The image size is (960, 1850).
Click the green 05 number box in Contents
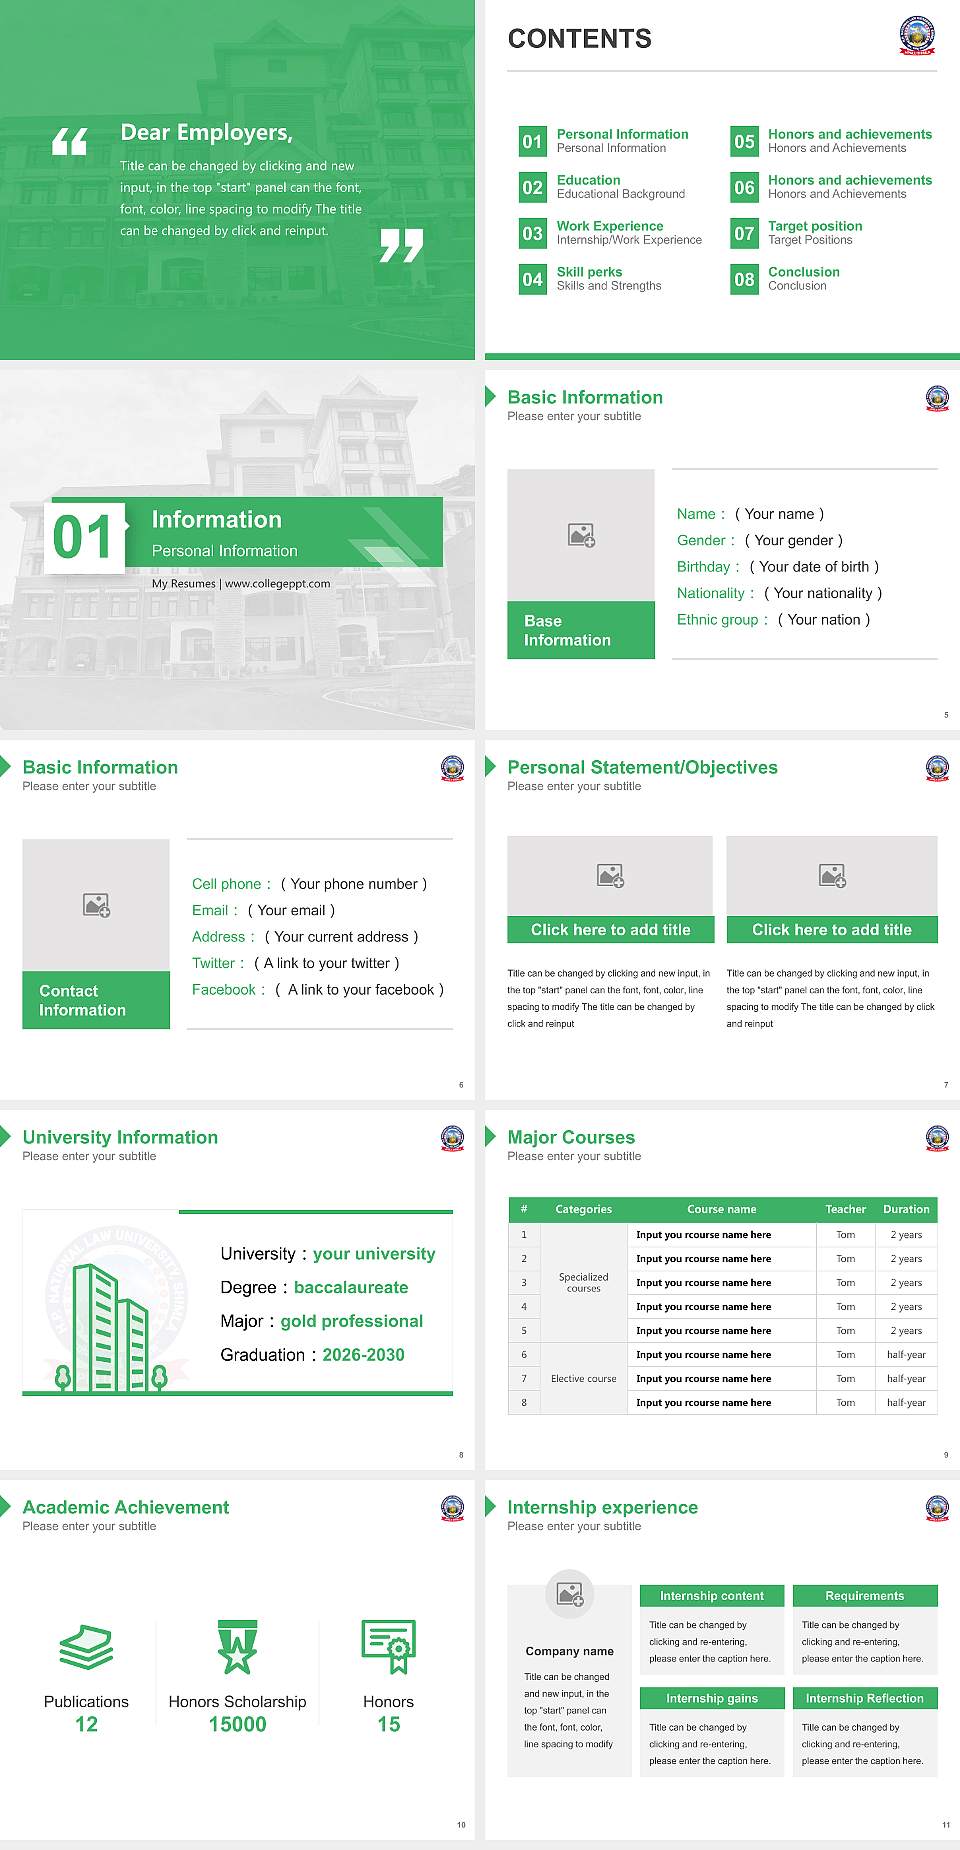coord(745,142)
